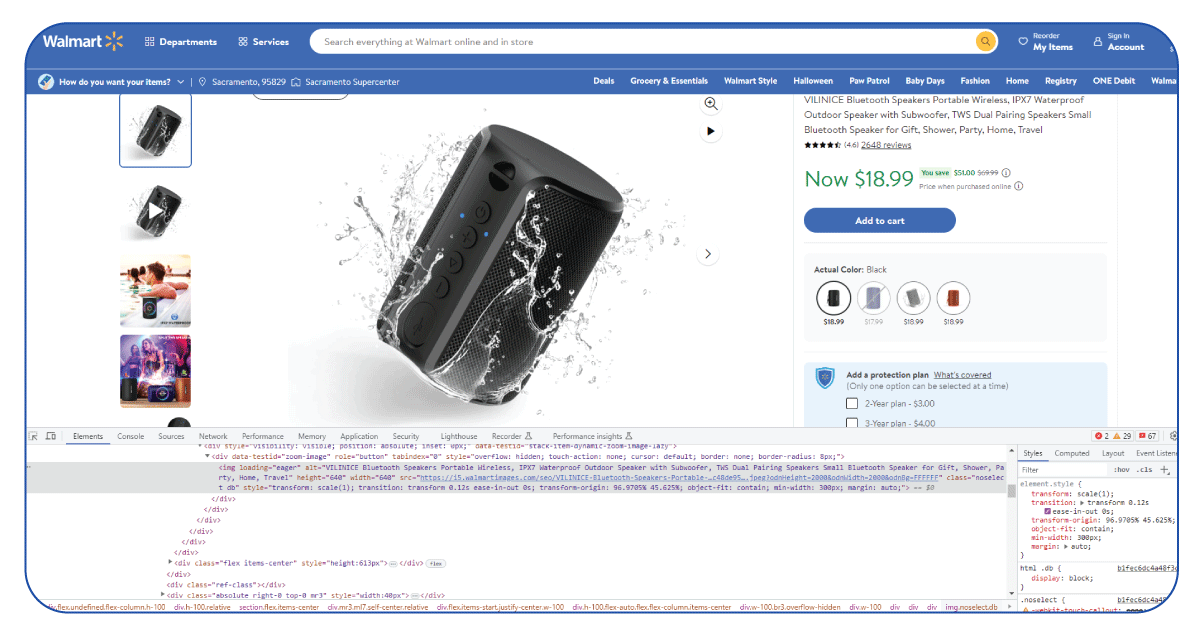Image resolution: width=1203 pixels, height=634 pixels.
Task: Select the $17.99 color swatch
Action: (874, 298)
